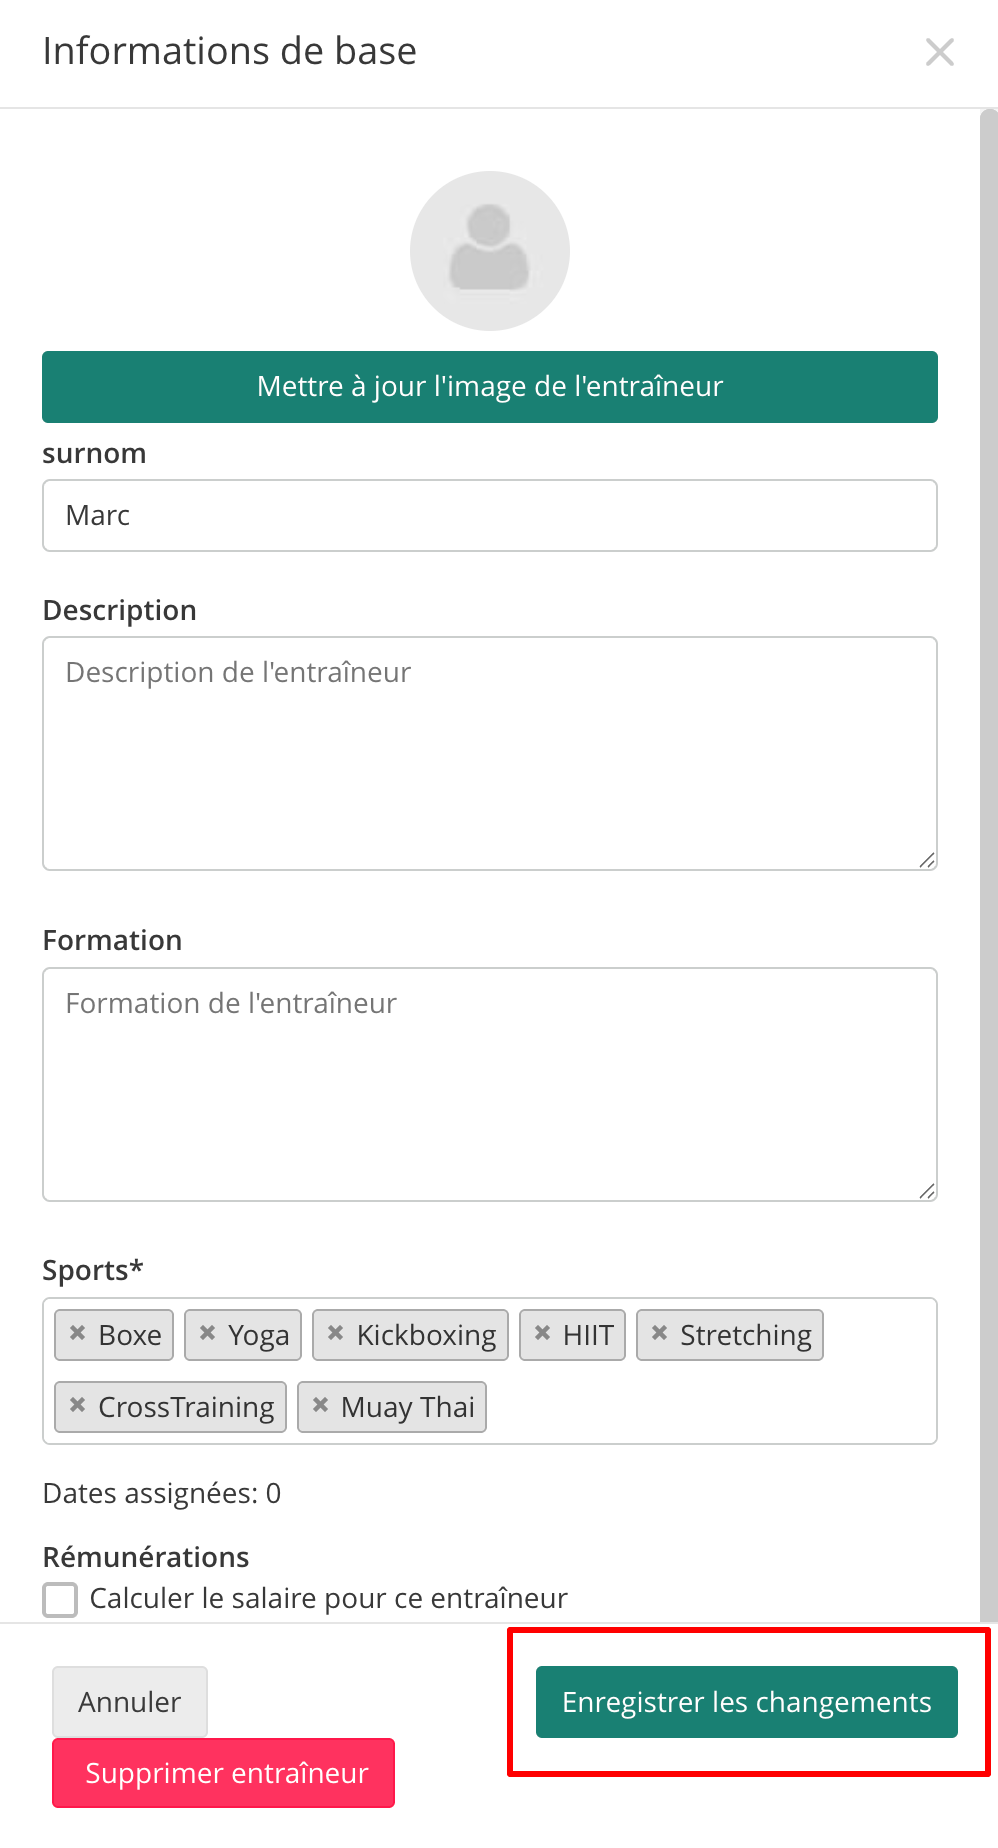The image size is (998, 1848).
Task: Remove the Yoga sport tag
Action: point(207,1333)
